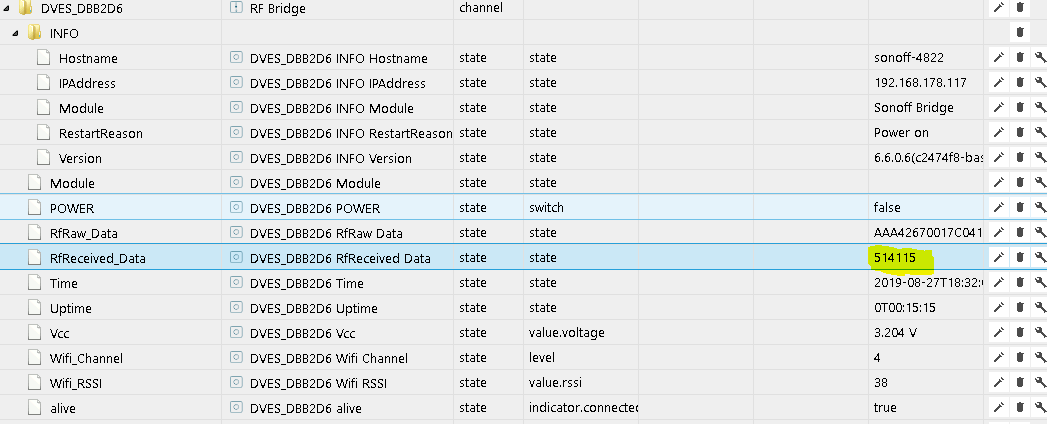Screen dimensions: 1047x424
Task: Open wrench settings for Wifi_RSSI
Action: [1040, 383]
